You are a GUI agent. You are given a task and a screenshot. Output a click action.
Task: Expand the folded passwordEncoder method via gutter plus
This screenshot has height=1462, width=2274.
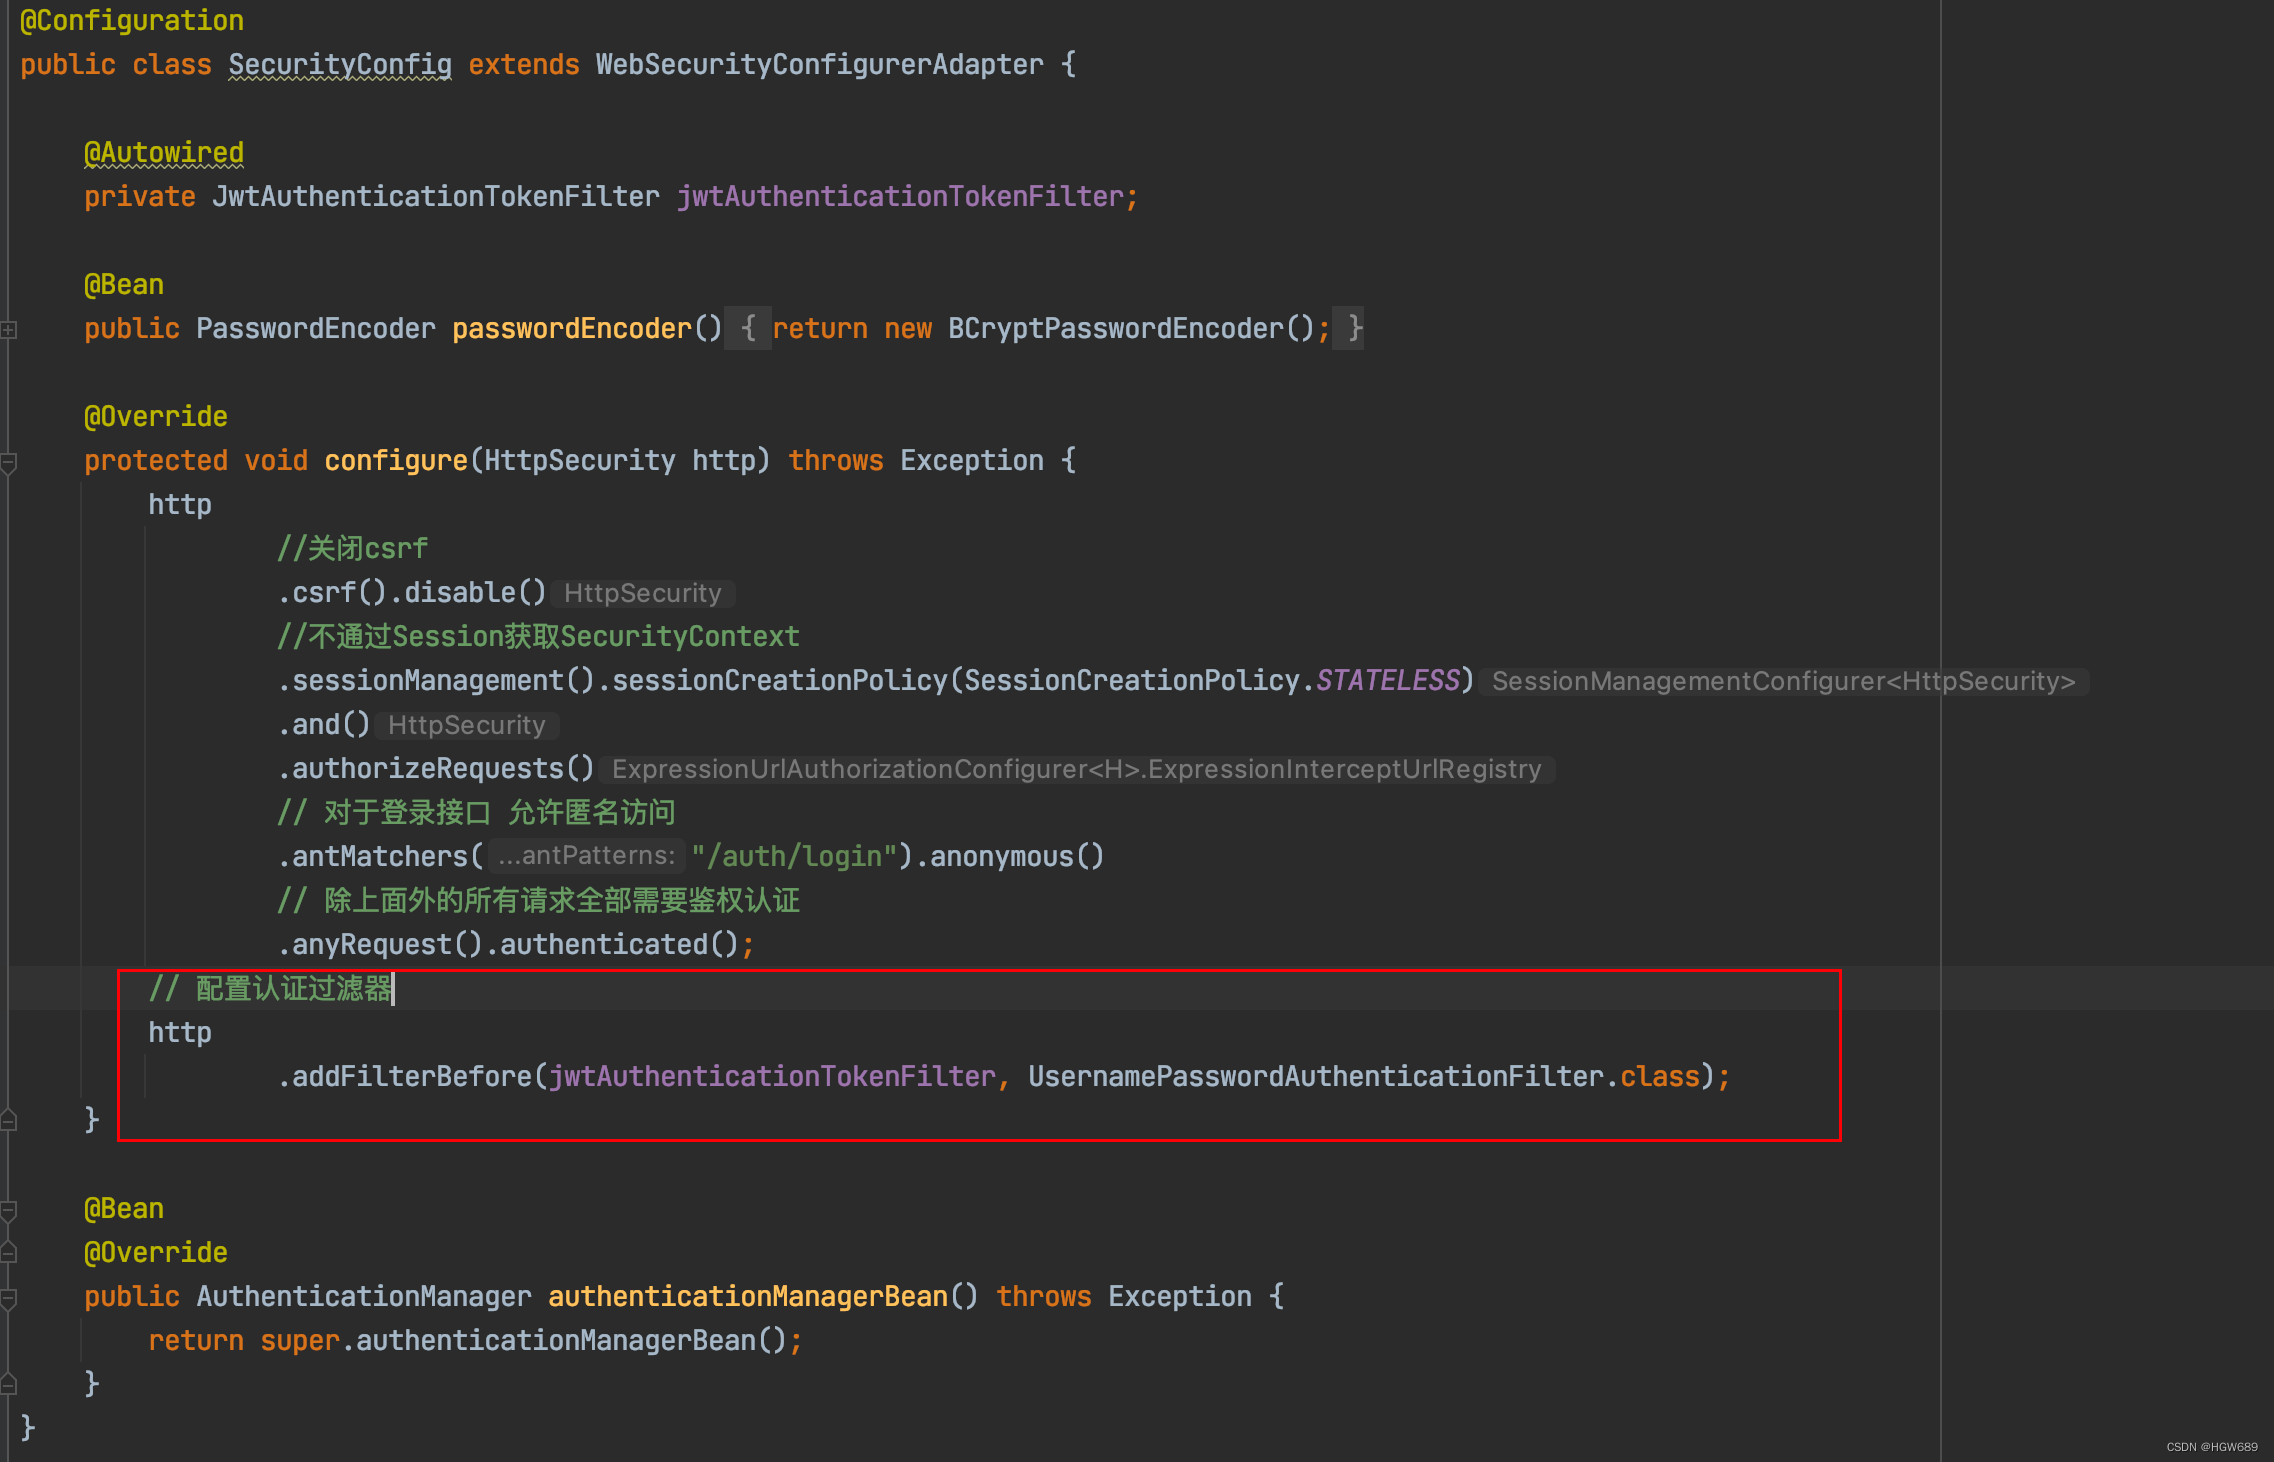tap(8, 329)
